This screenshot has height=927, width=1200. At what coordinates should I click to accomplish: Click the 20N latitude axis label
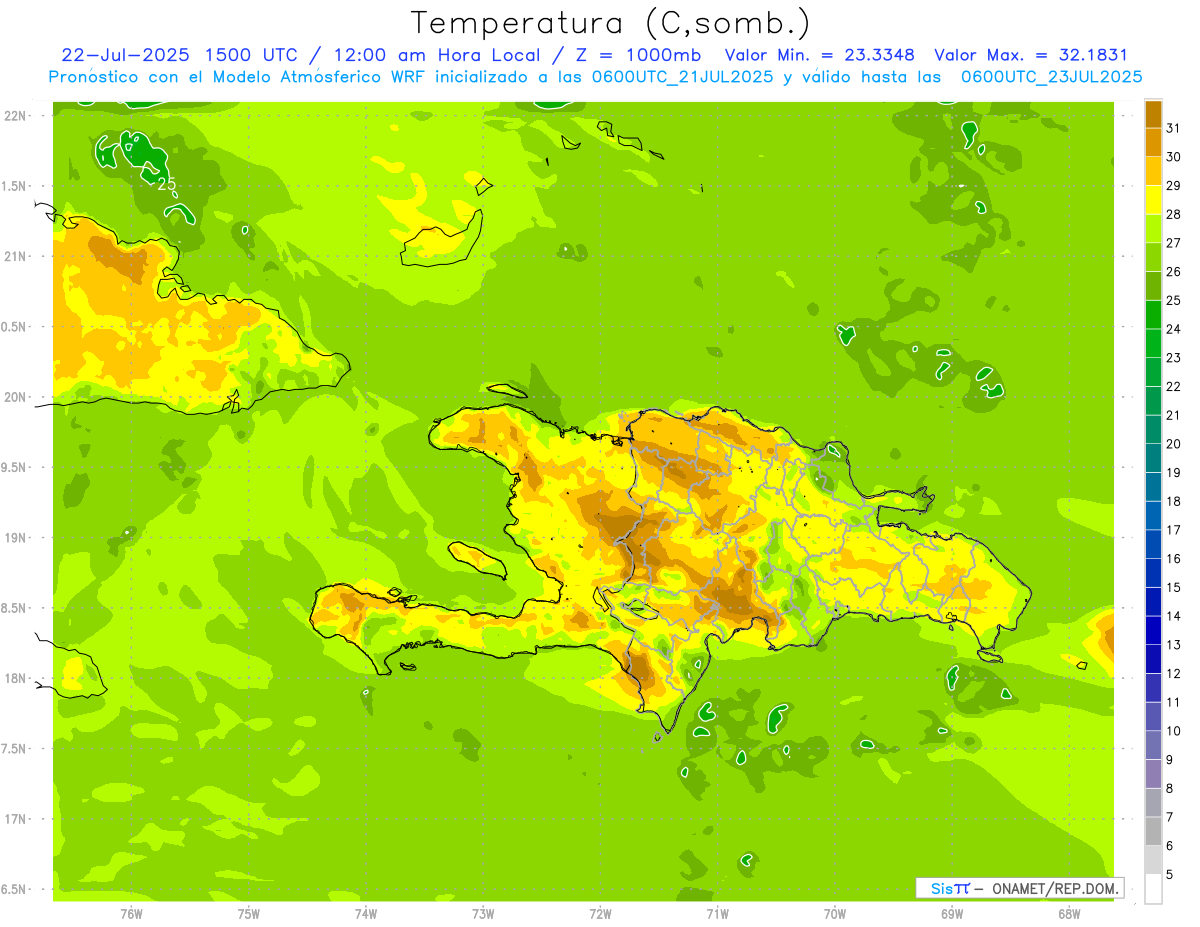click(x=15, y=397)
